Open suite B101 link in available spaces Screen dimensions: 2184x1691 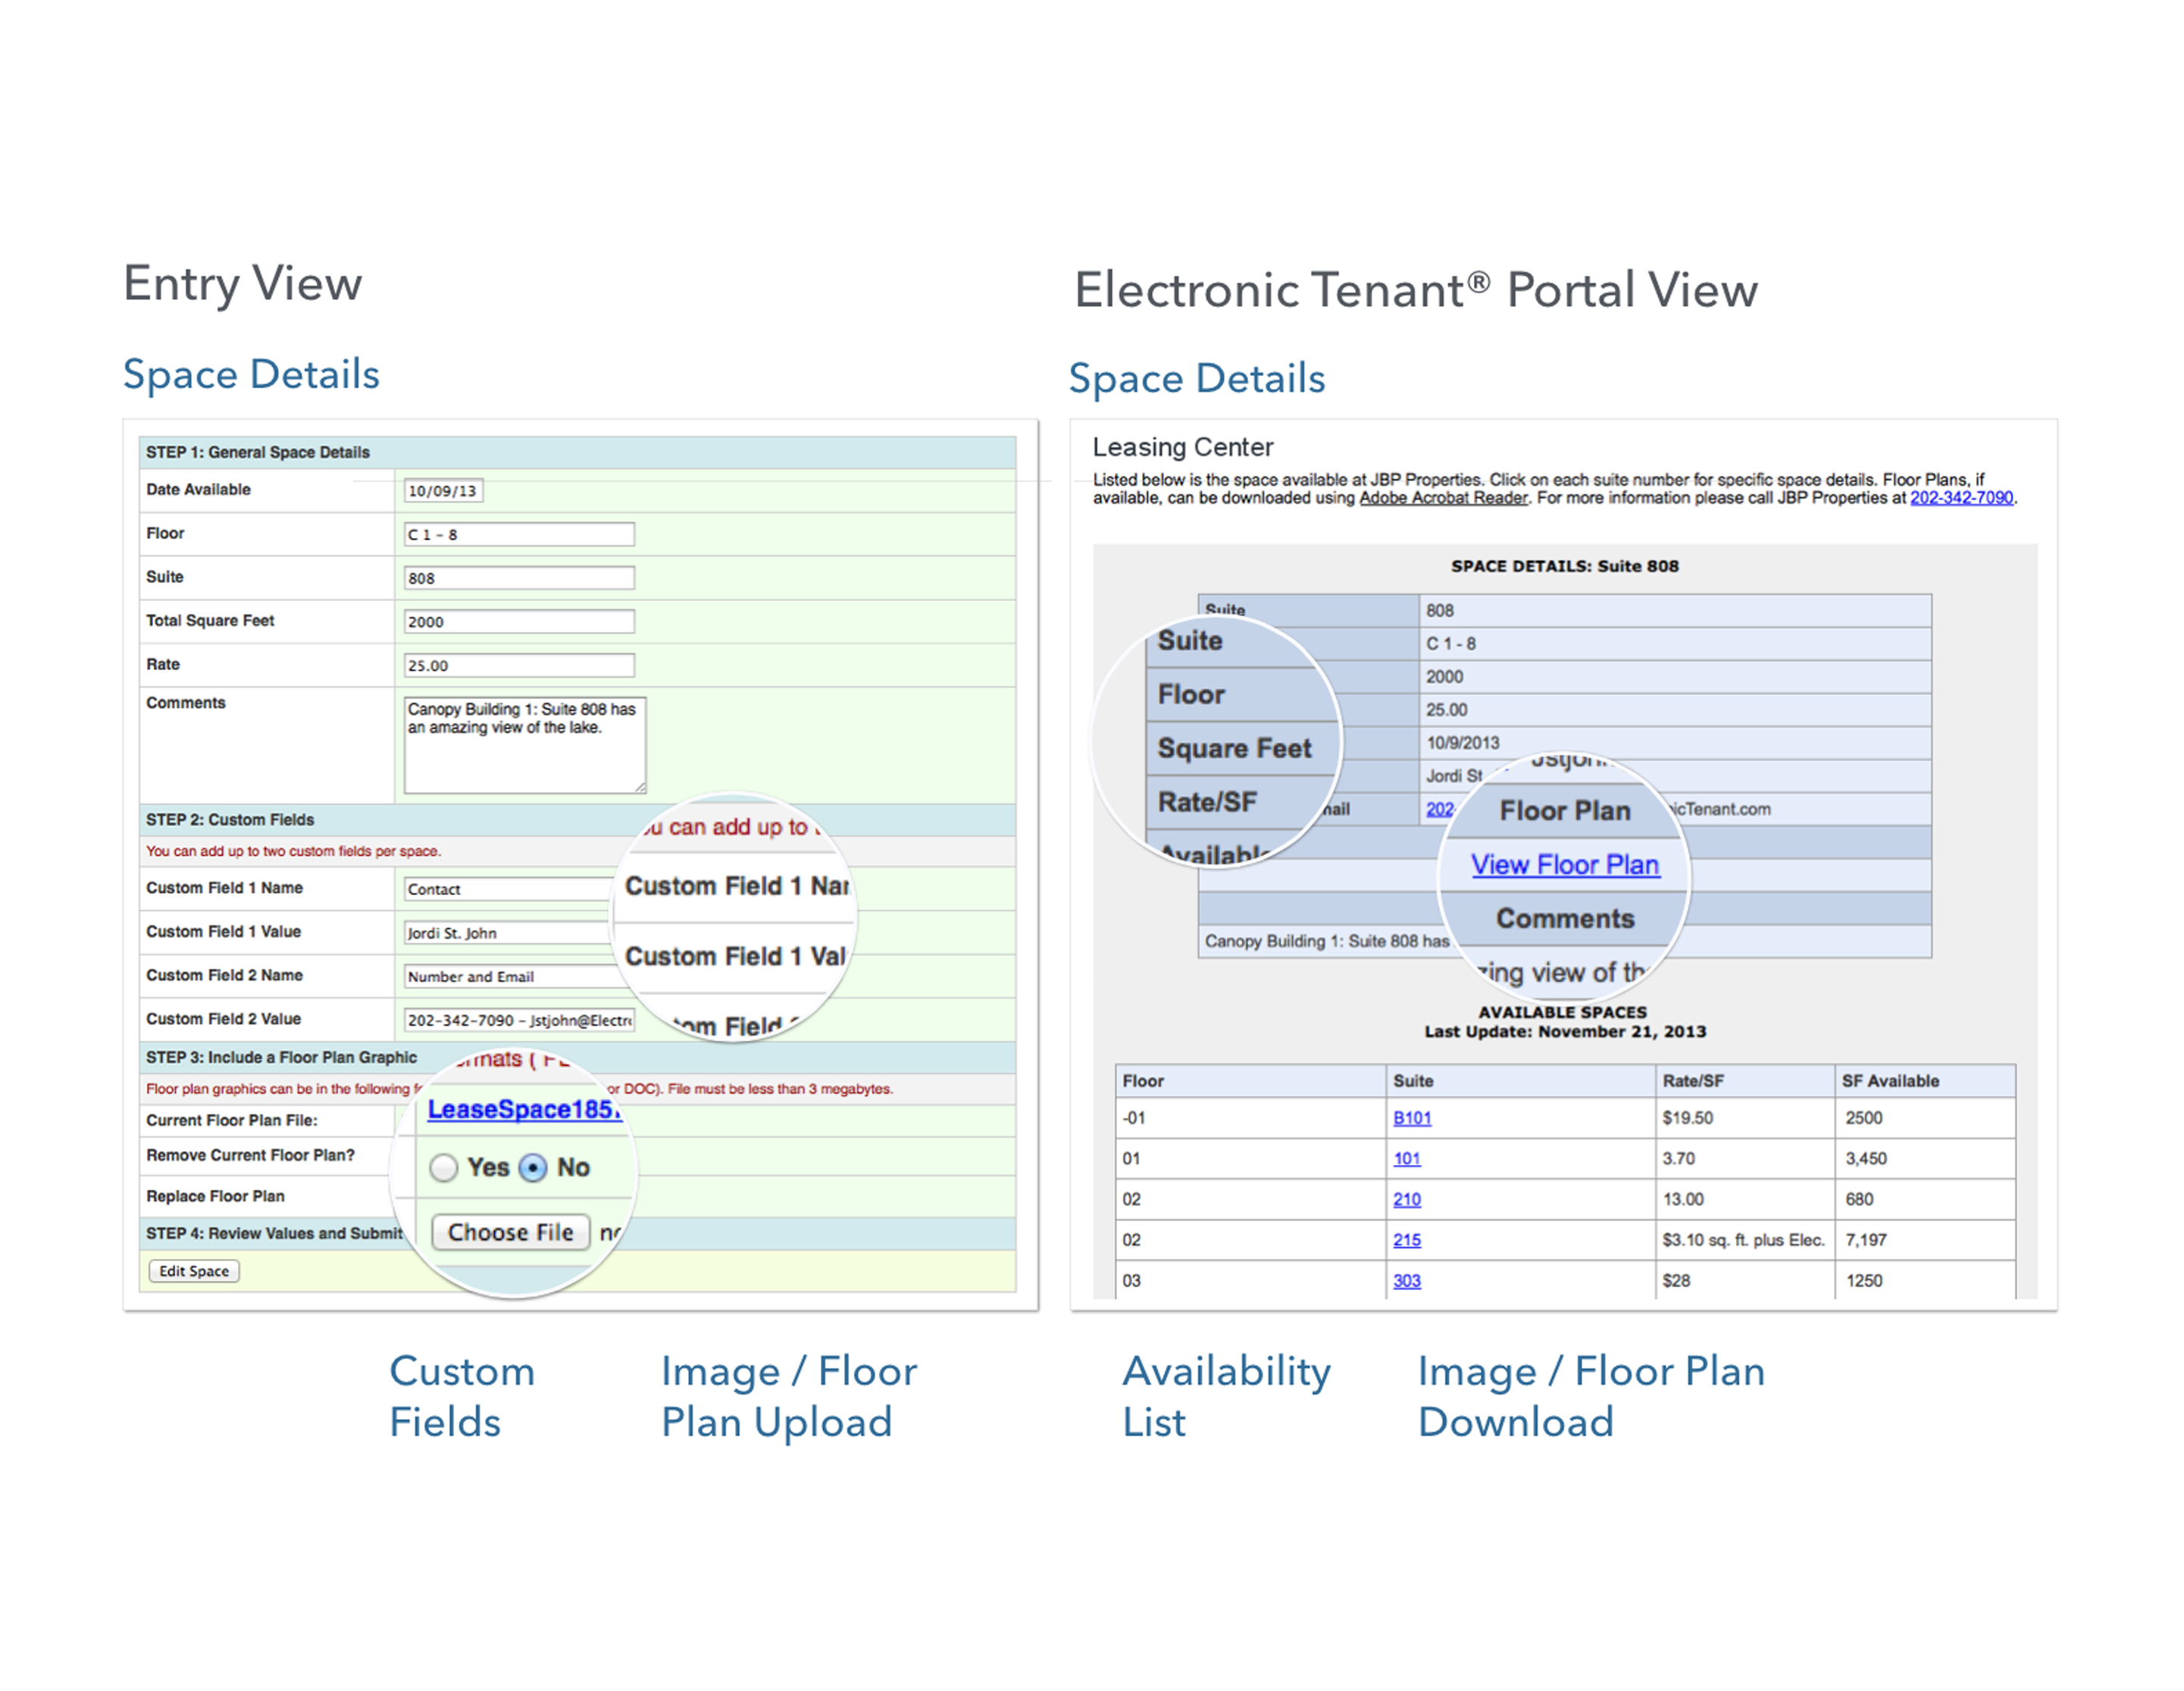pos(1412,1118)
